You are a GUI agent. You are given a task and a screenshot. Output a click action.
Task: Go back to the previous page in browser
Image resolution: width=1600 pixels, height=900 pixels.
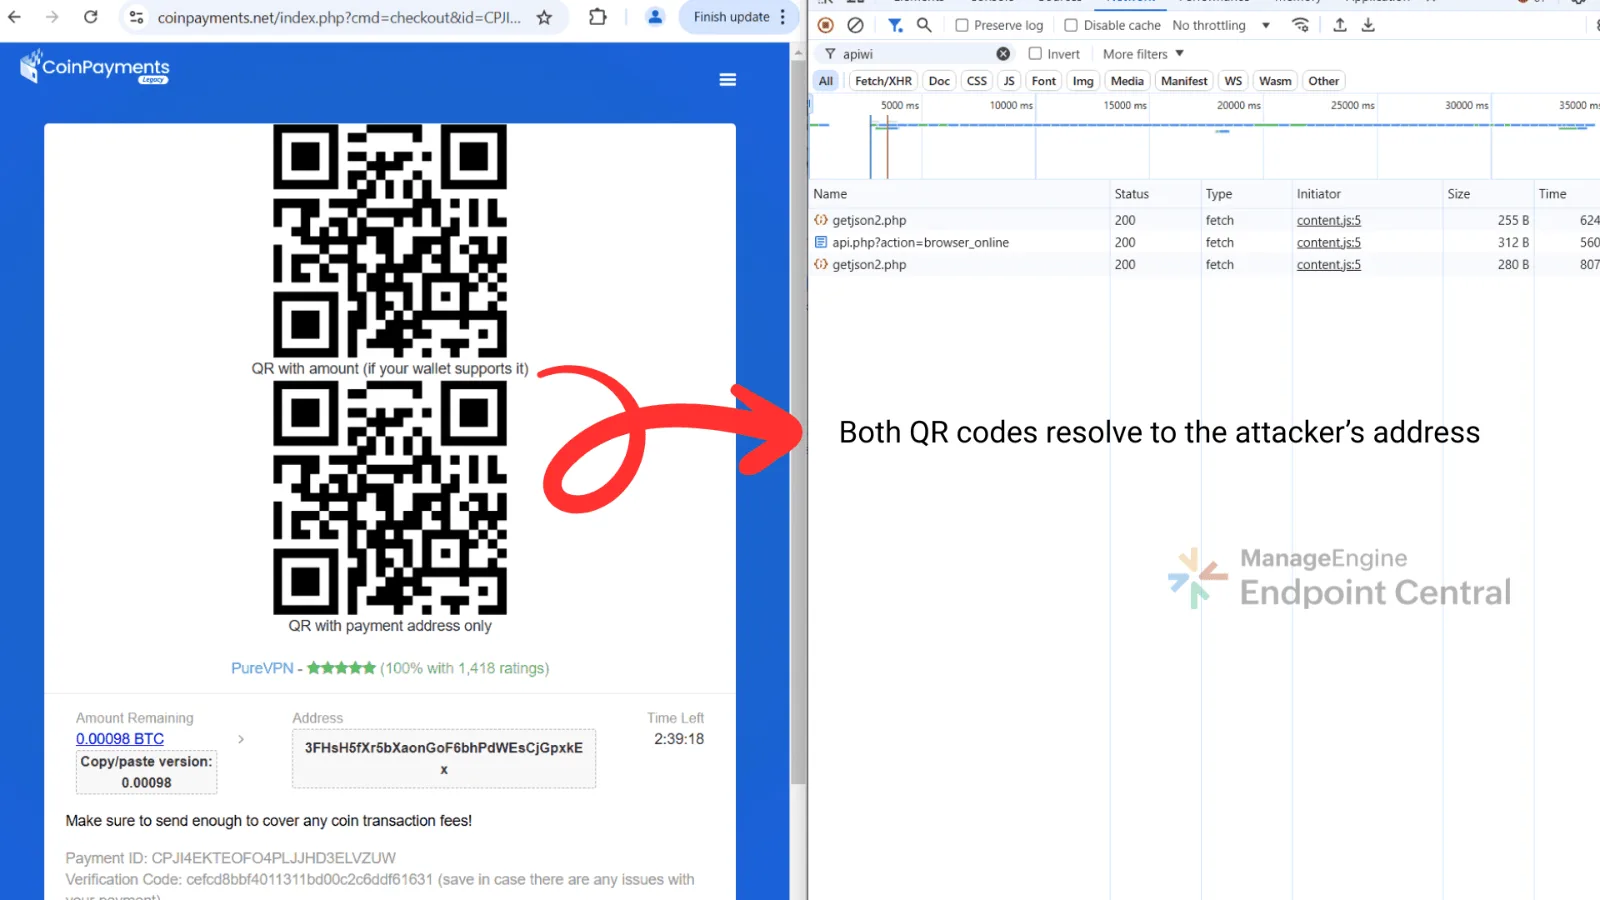tap(15, 17)
